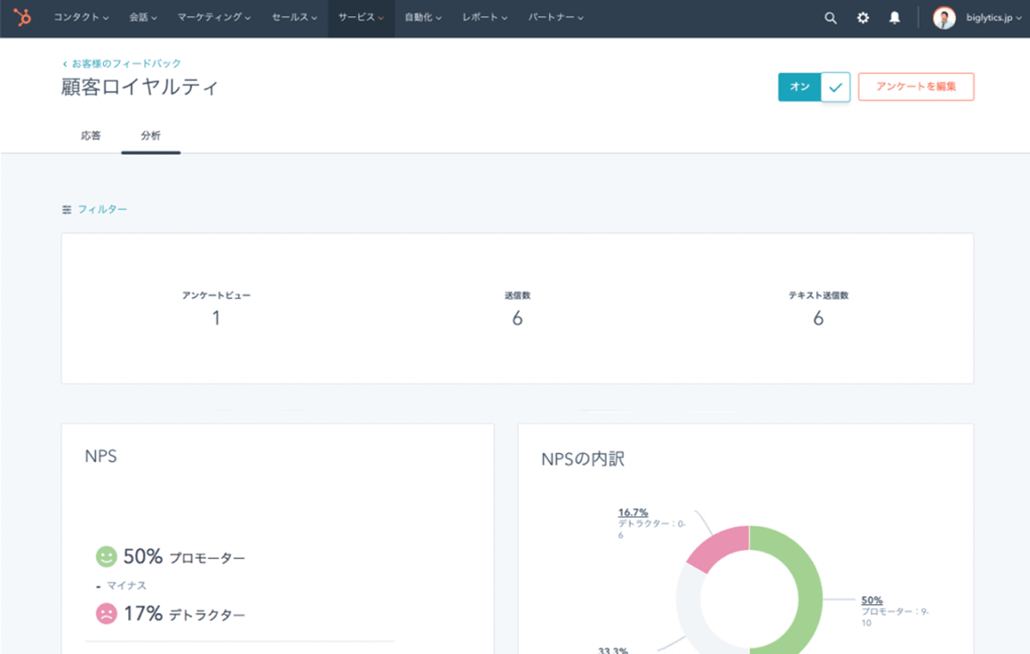
Task: Click the green promoter smiley face
Action: (106, 556)
